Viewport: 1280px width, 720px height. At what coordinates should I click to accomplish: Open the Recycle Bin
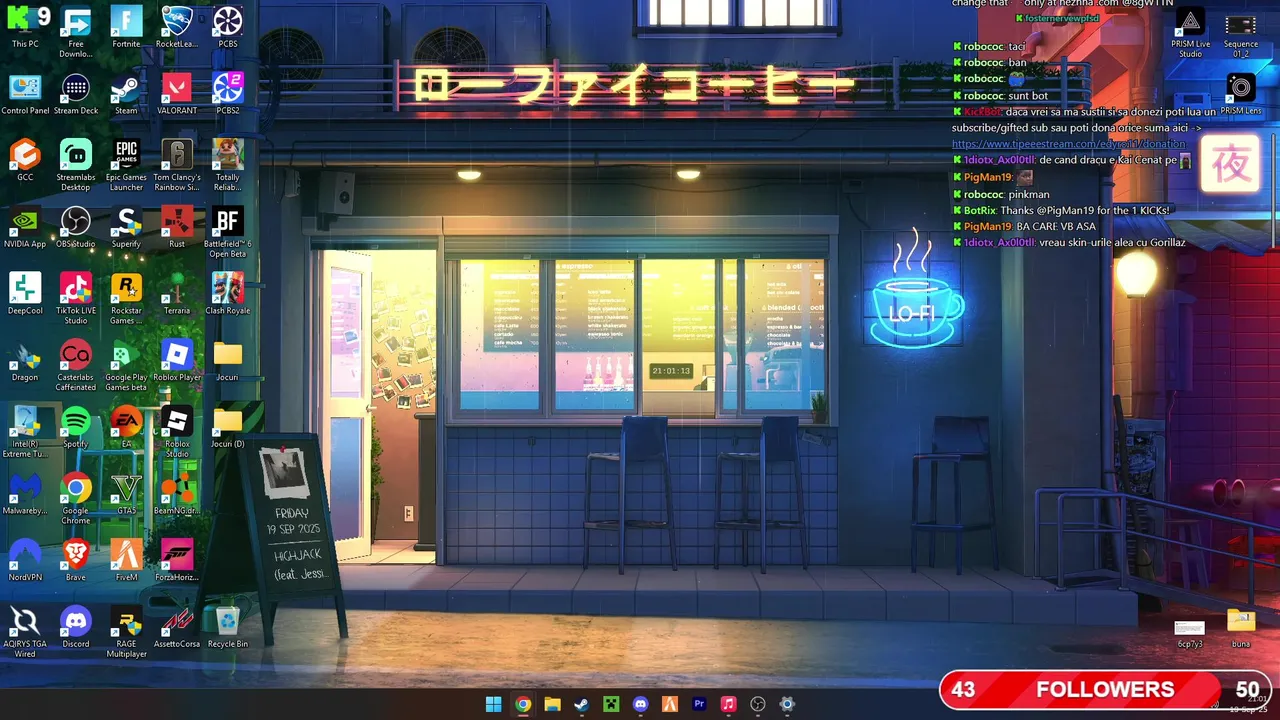pos(228,628)
